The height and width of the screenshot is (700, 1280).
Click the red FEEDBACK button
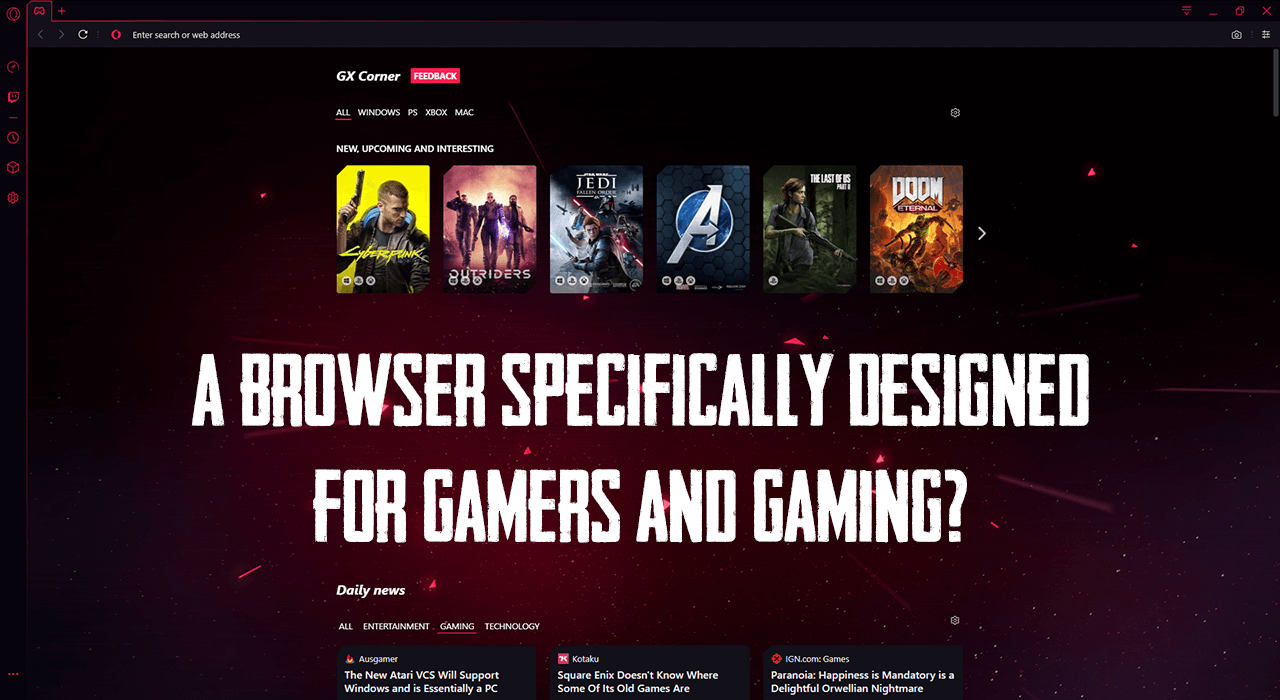435,76
